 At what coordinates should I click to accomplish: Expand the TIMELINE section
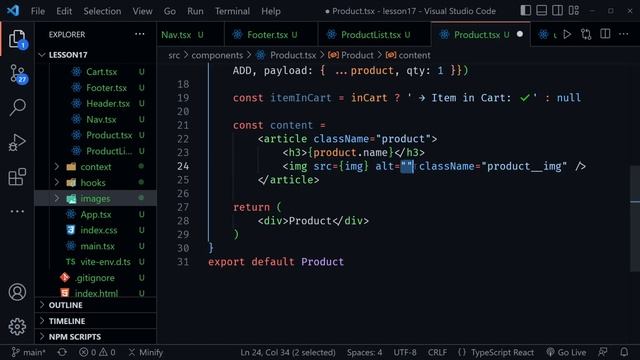[96, 321]
